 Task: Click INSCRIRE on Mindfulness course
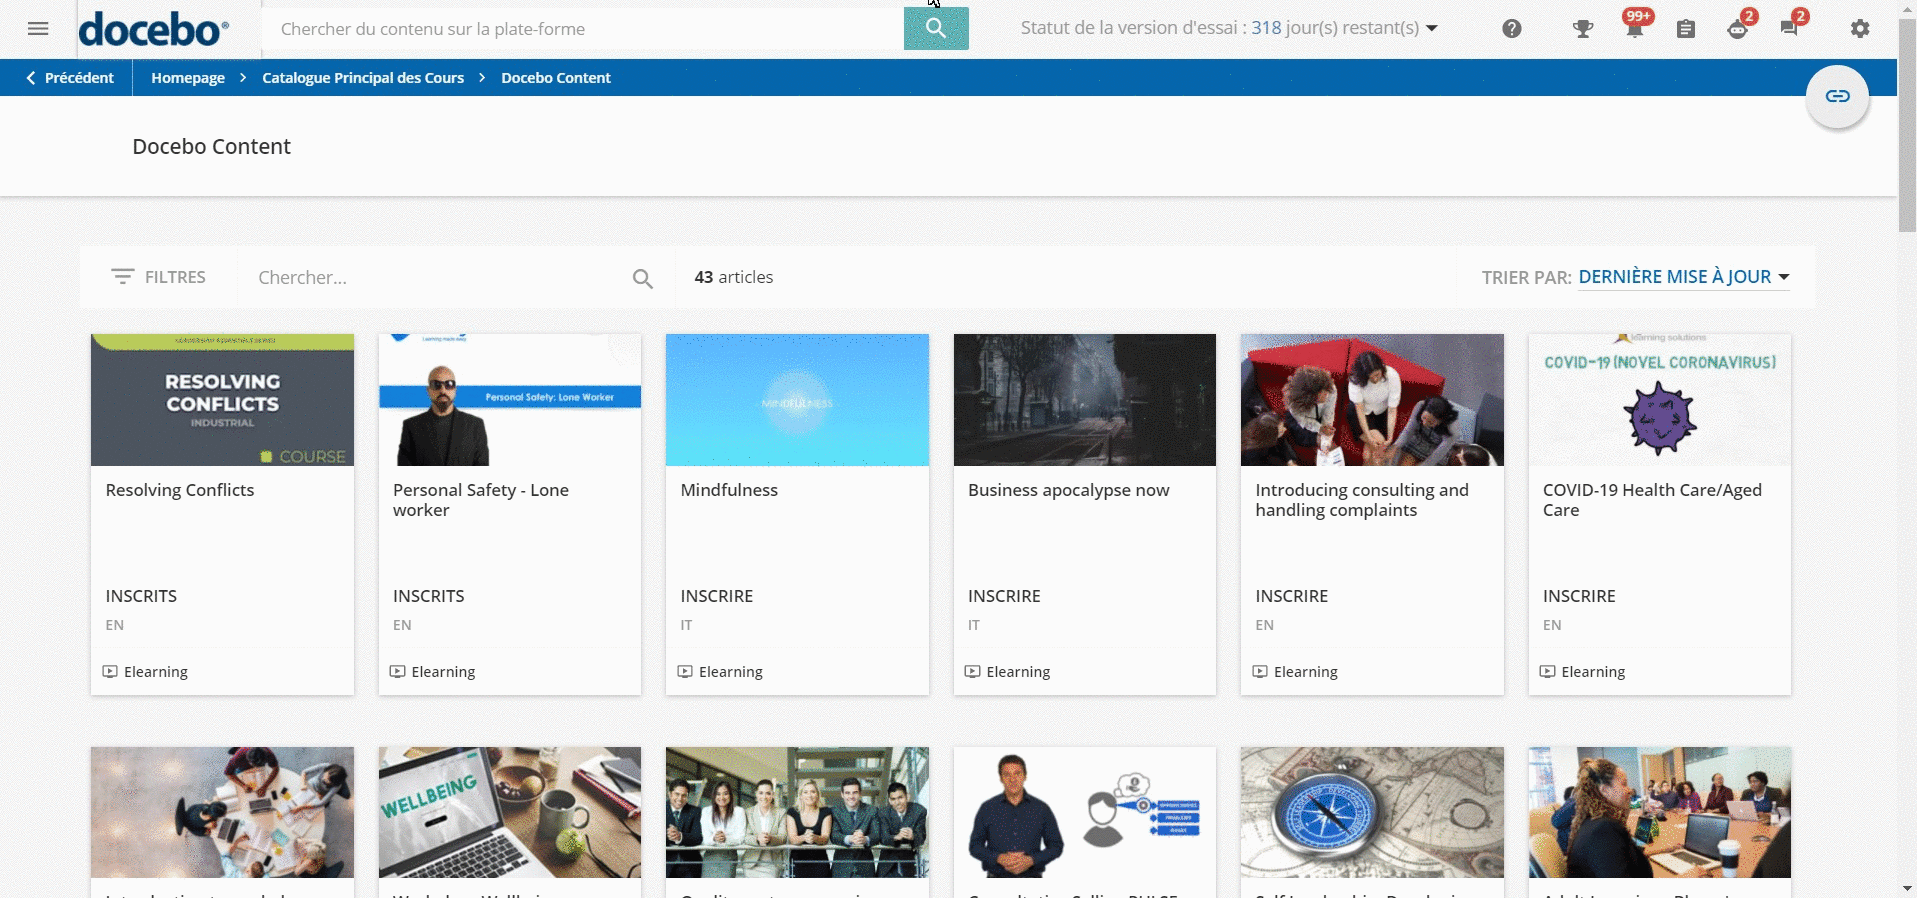pos(717,596)
